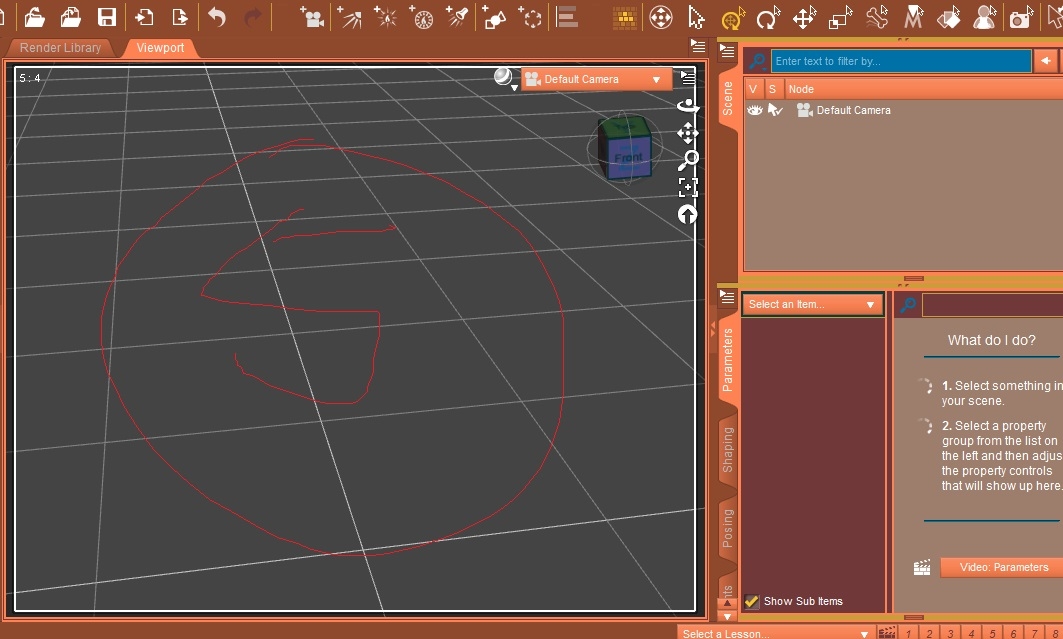This screenshot has height=639, width=1063.
Task: Click the Scene filter text field
Action: (900, 61)
